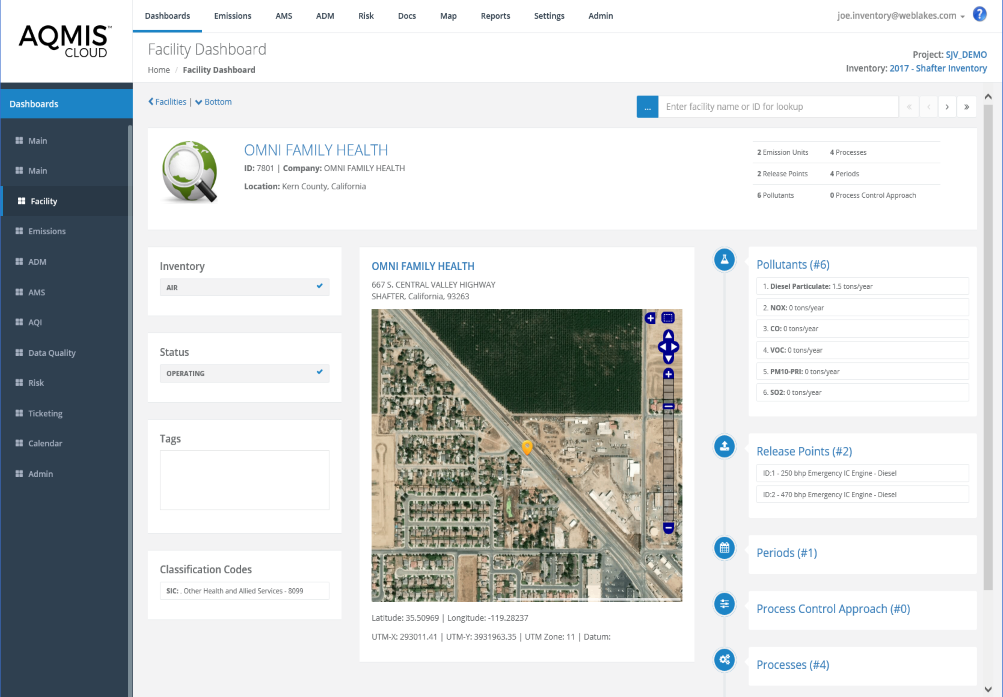
Task: Pan the map right with arrow
Action: 675,347
